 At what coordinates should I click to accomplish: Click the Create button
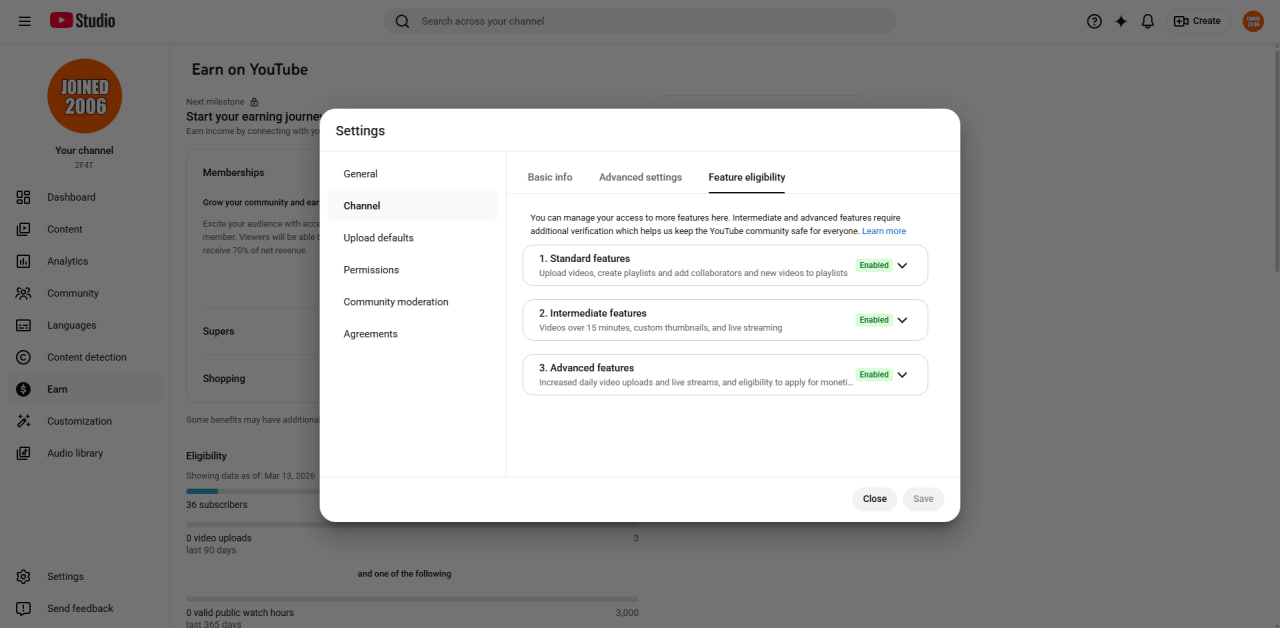pyautogui.click(x=1197, y=21)
